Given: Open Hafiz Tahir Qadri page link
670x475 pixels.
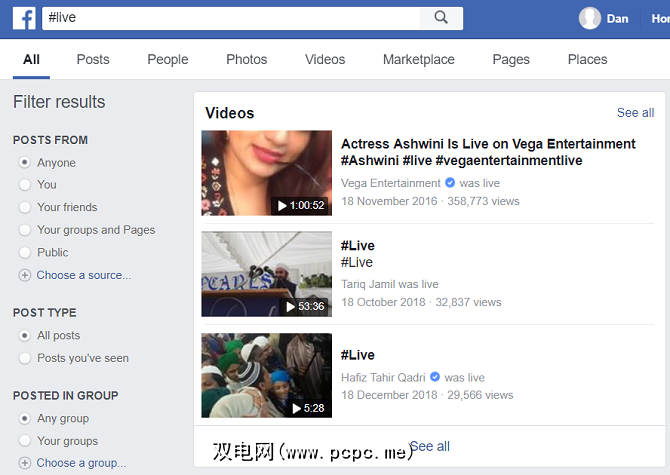Looking at the screenshot, I should click(383, 378).
